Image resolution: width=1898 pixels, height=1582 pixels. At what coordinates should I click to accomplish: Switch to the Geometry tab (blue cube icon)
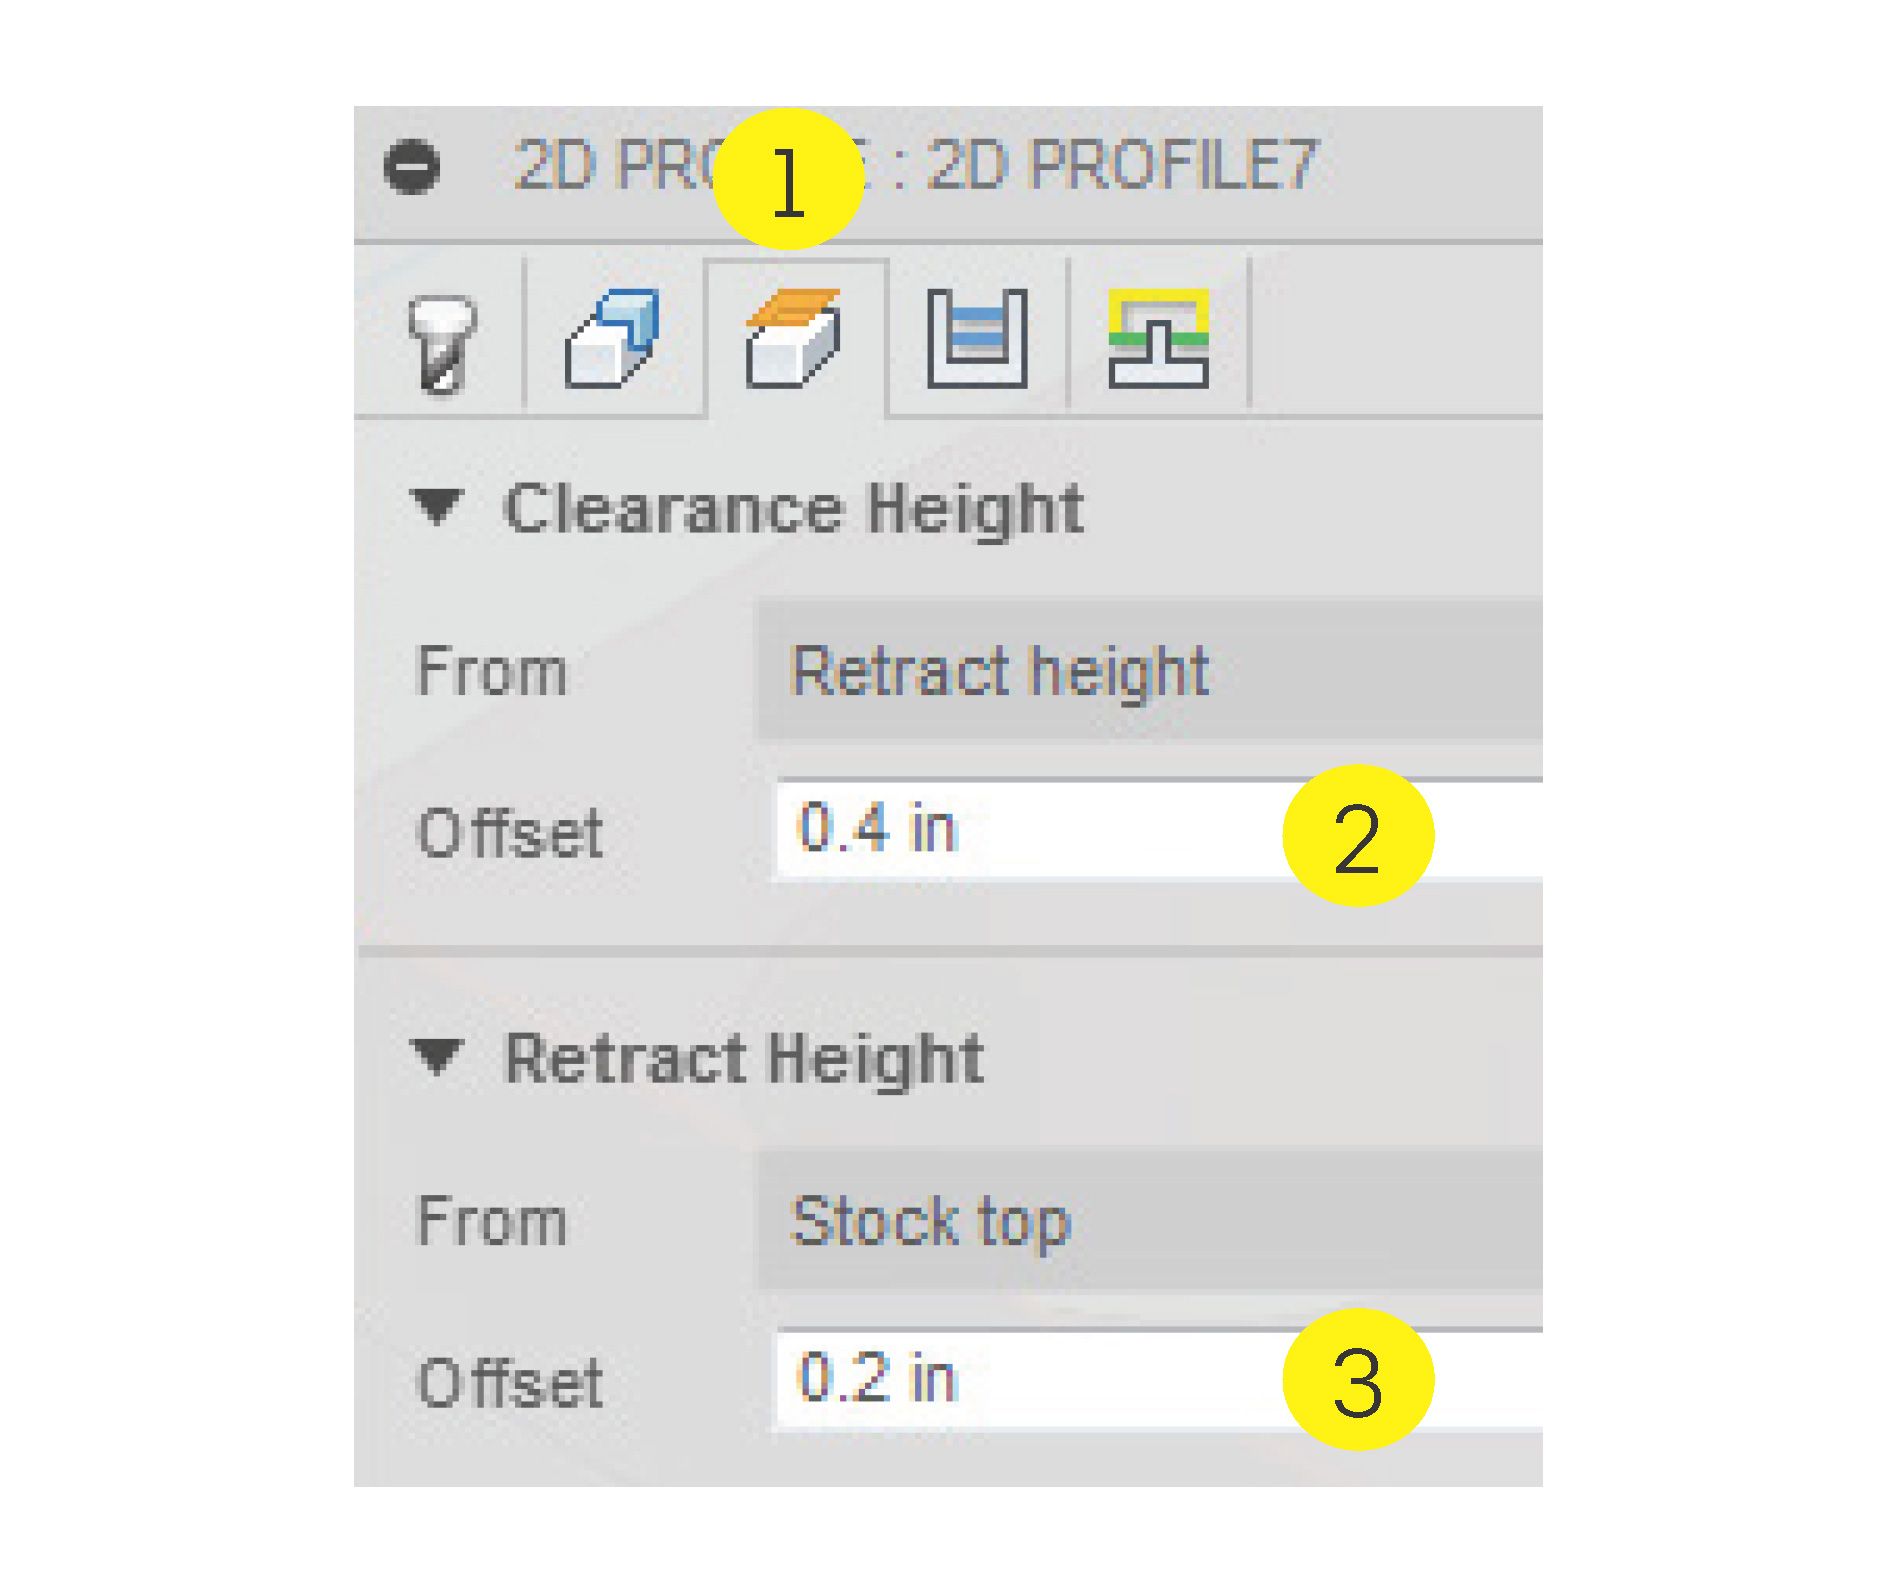[612, 338]
